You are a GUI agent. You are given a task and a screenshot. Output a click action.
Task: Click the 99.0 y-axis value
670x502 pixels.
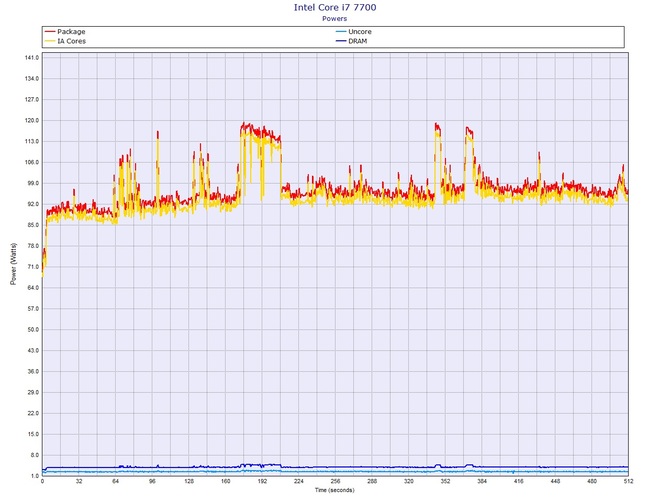pyautogui.click(x=33, y=183)
